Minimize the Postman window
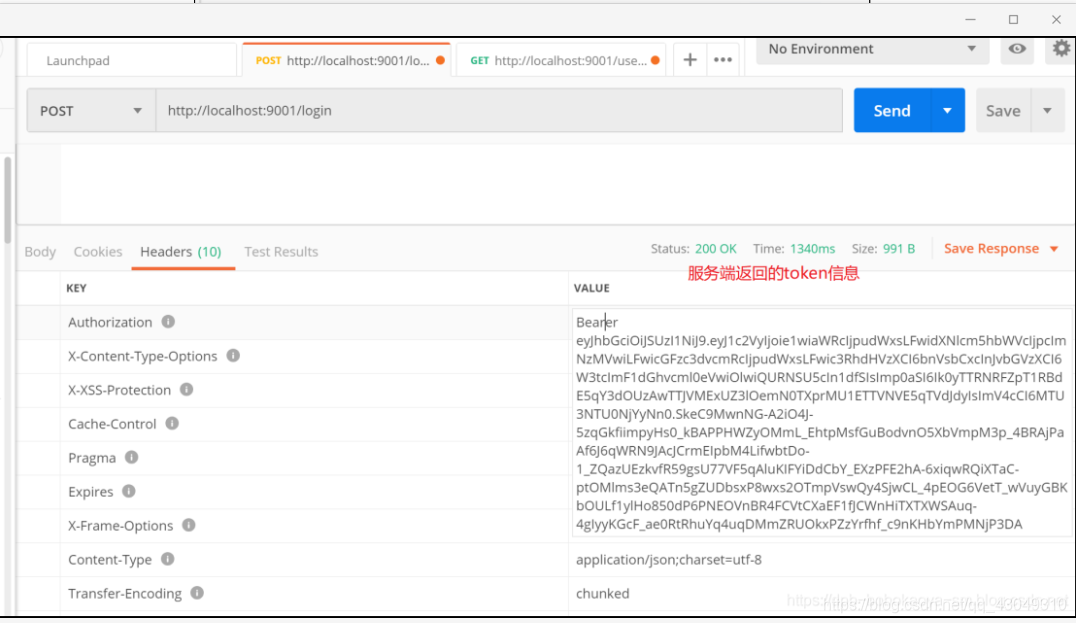 [970, 19]
